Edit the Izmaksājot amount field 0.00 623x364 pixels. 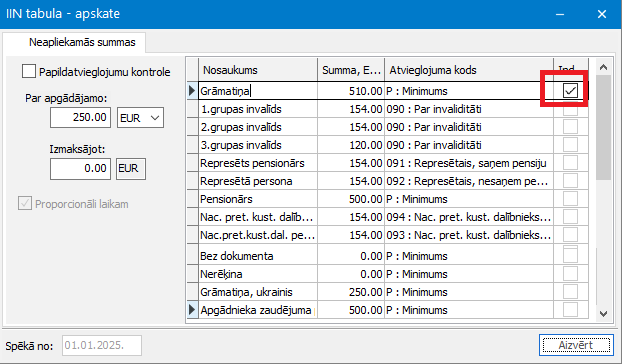click(x=80, y=168)
